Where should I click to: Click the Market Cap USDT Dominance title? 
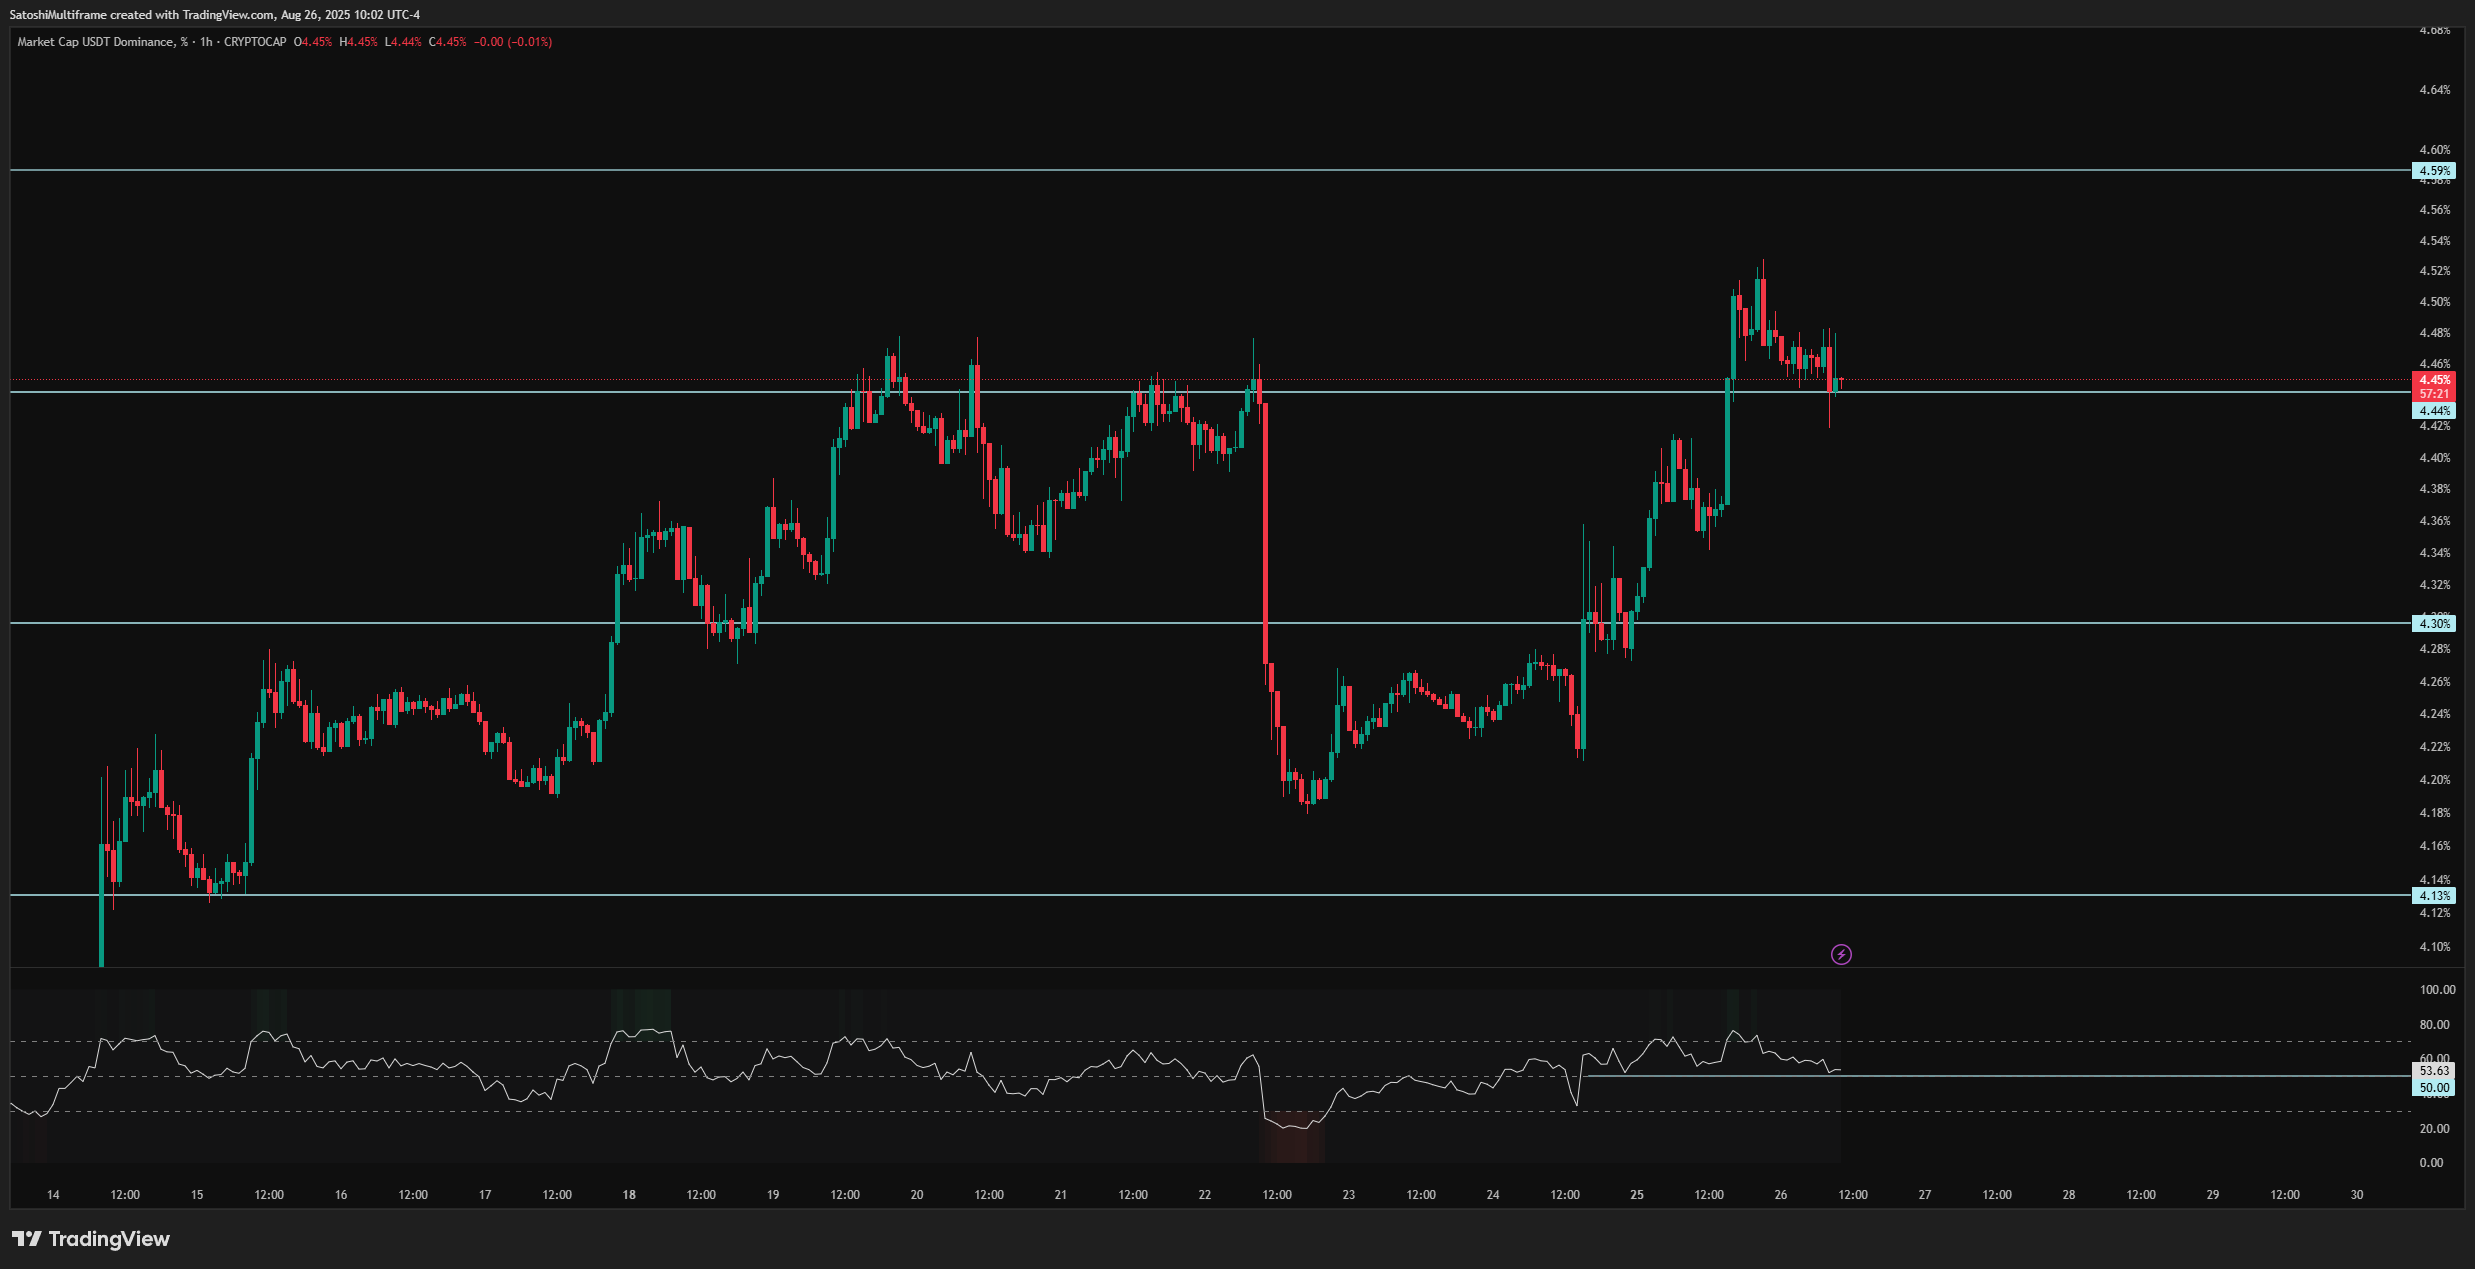coord(102,42)
